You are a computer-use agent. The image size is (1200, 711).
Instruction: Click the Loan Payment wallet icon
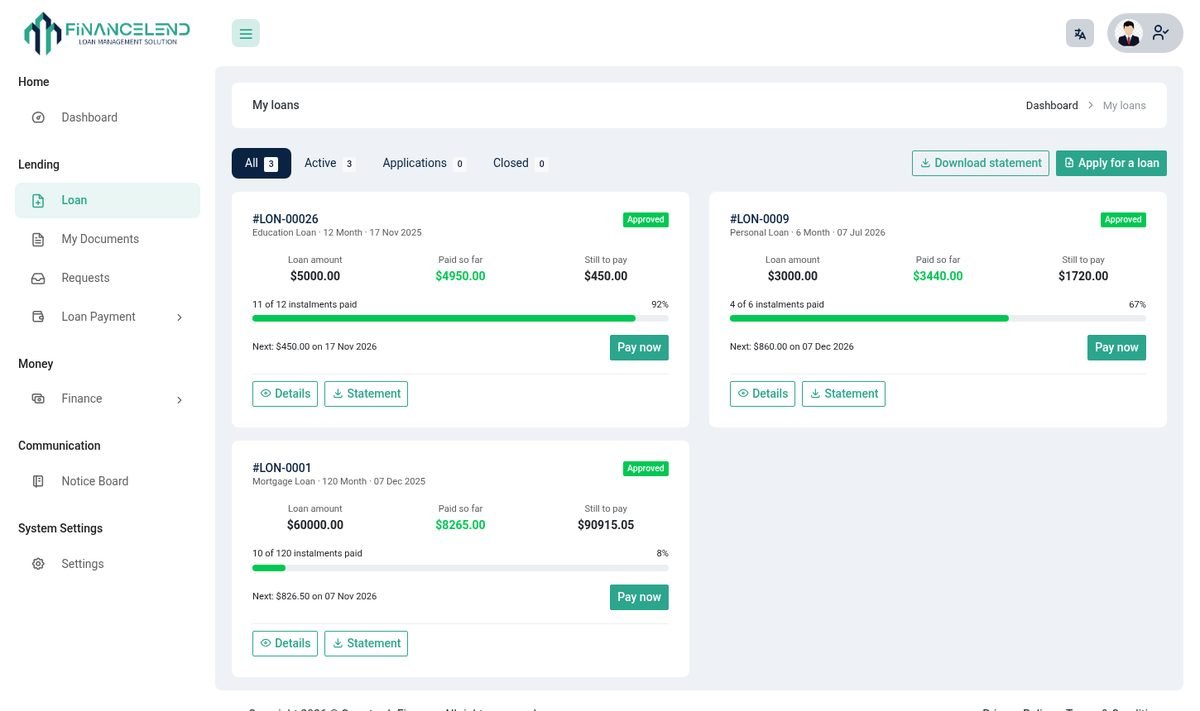(38, 317)
